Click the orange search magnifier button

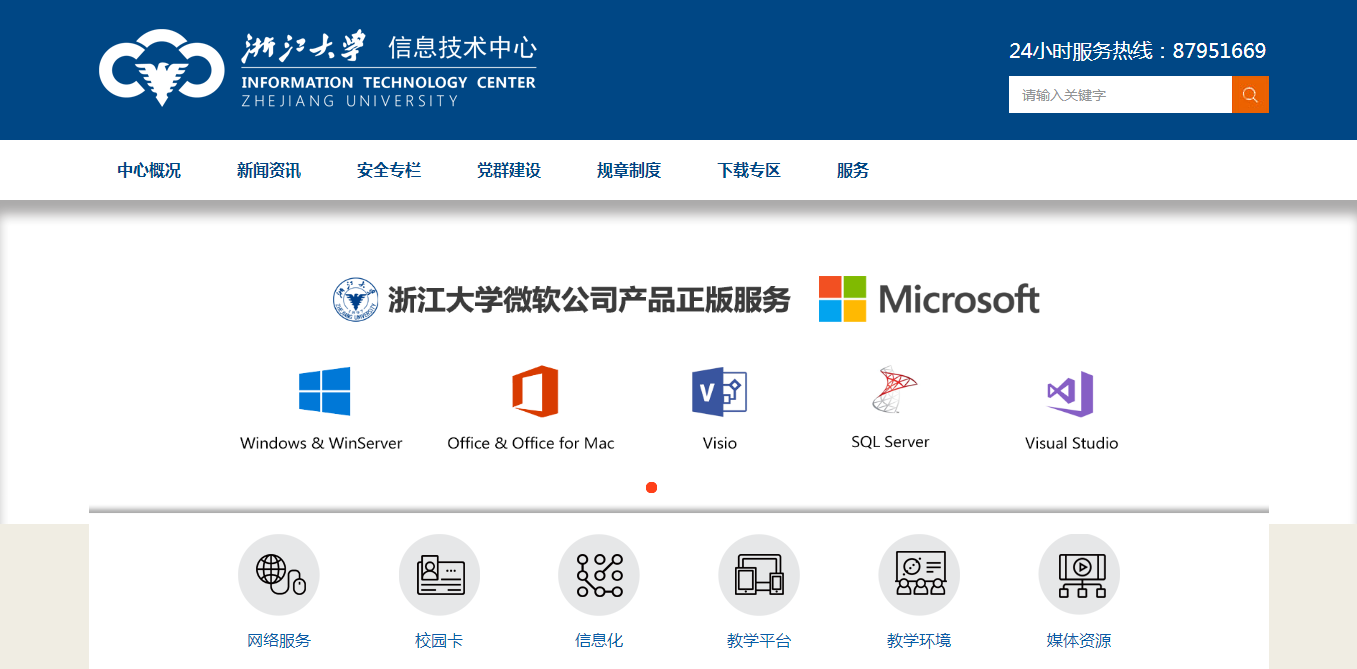[x=1250, y=95]
